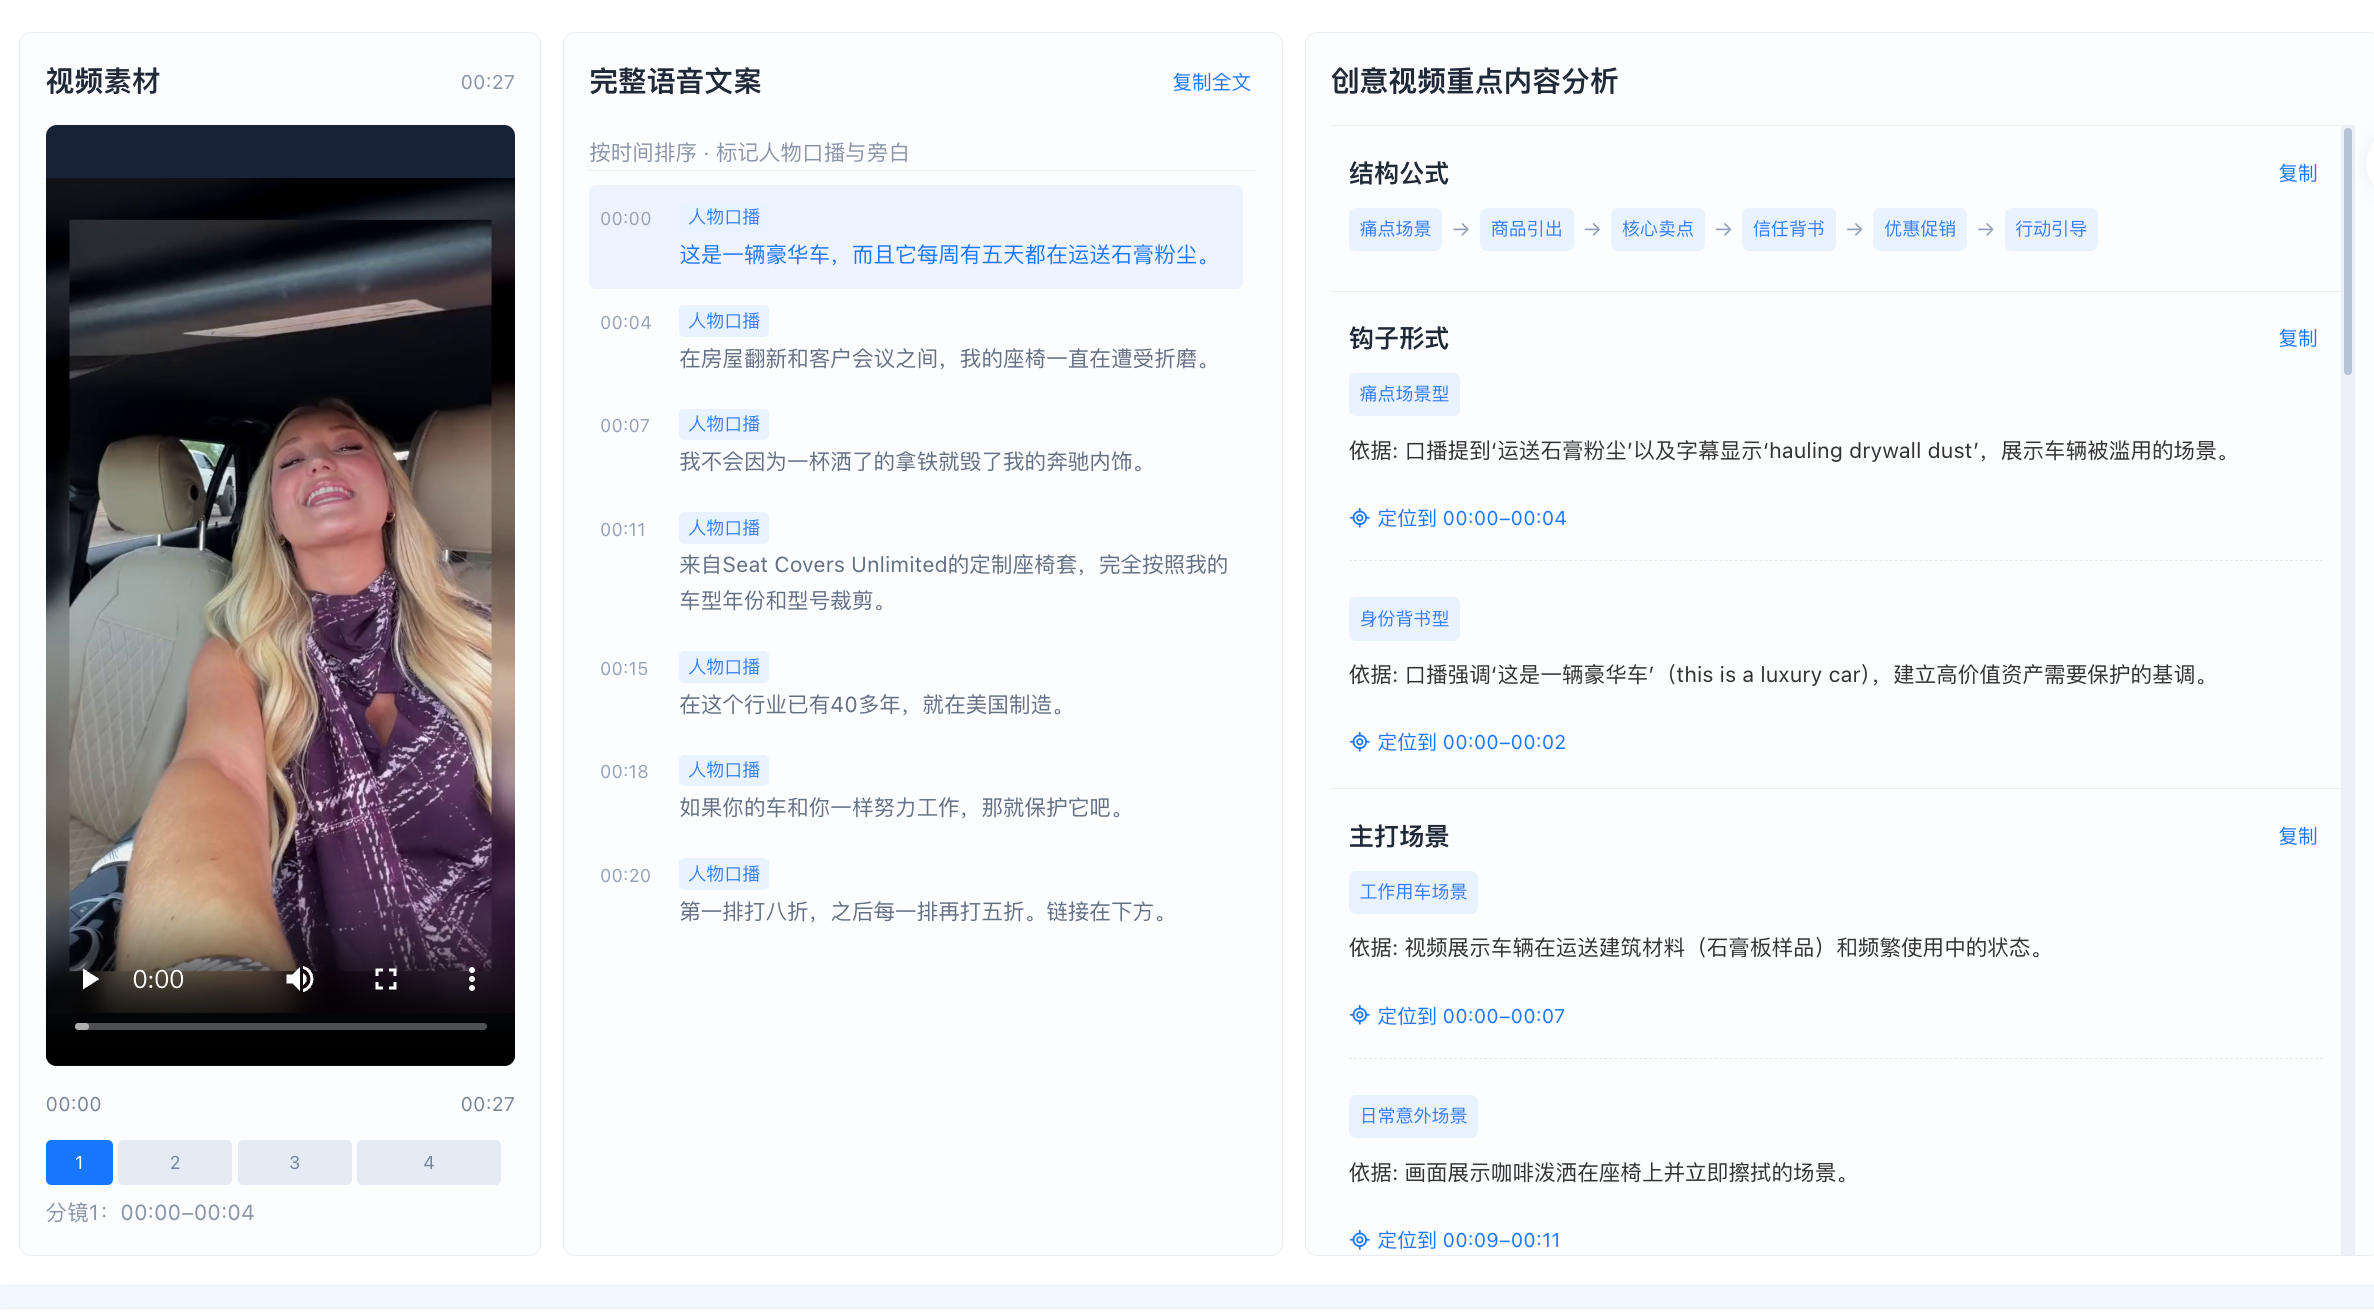Image resolution: width=2374 pixels, height=1312 pixels.
Task: Select storyboard segment 3
Action: click(294, 1162)
